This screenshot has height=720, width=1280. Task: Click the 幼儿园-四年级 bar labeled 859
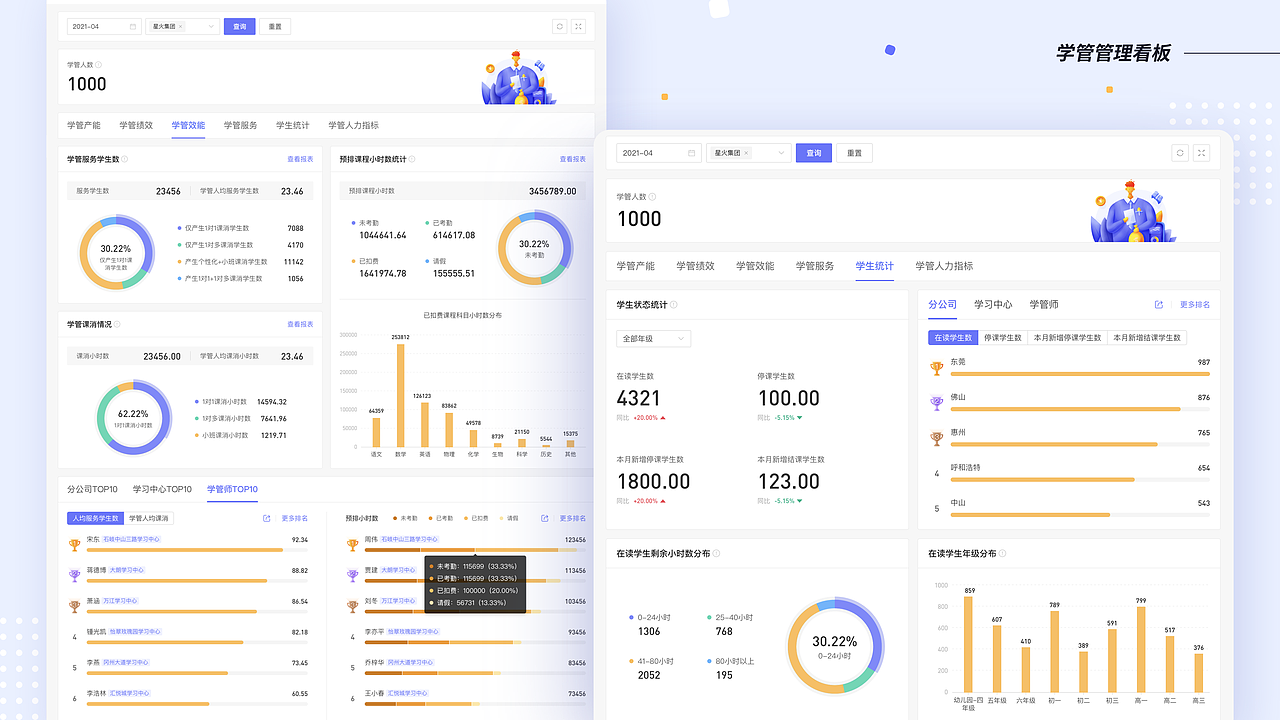[x=968, y=646]
